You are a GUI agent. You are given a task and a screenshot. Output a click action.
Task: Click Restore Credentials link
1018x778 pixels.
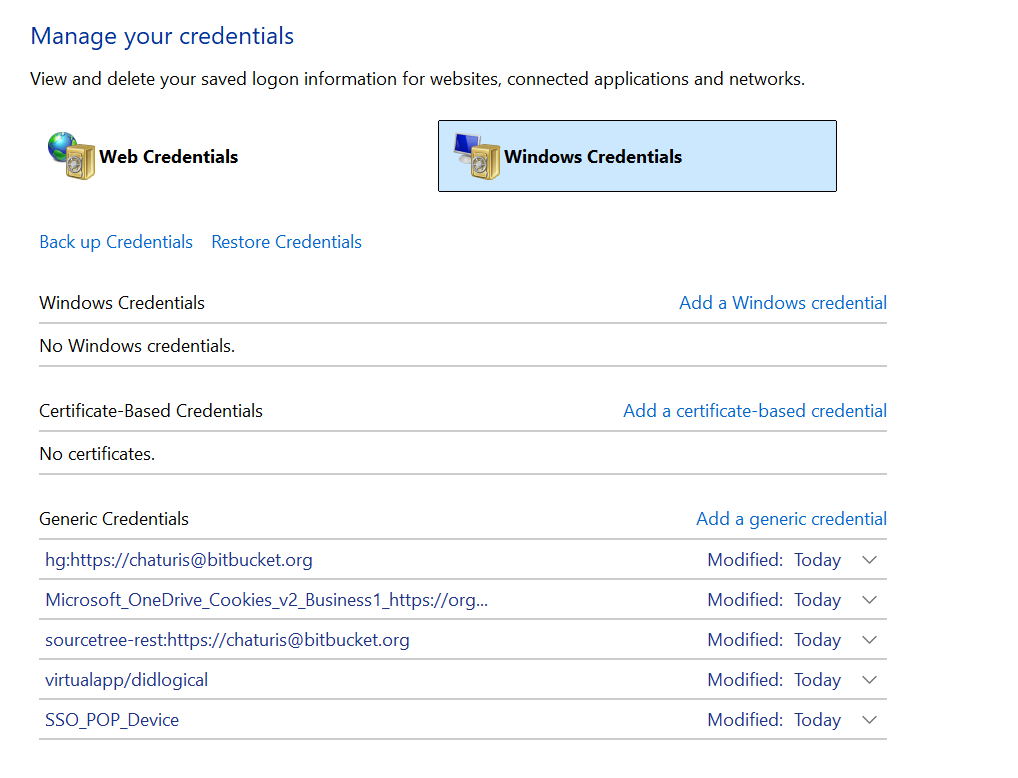(286, 242)
